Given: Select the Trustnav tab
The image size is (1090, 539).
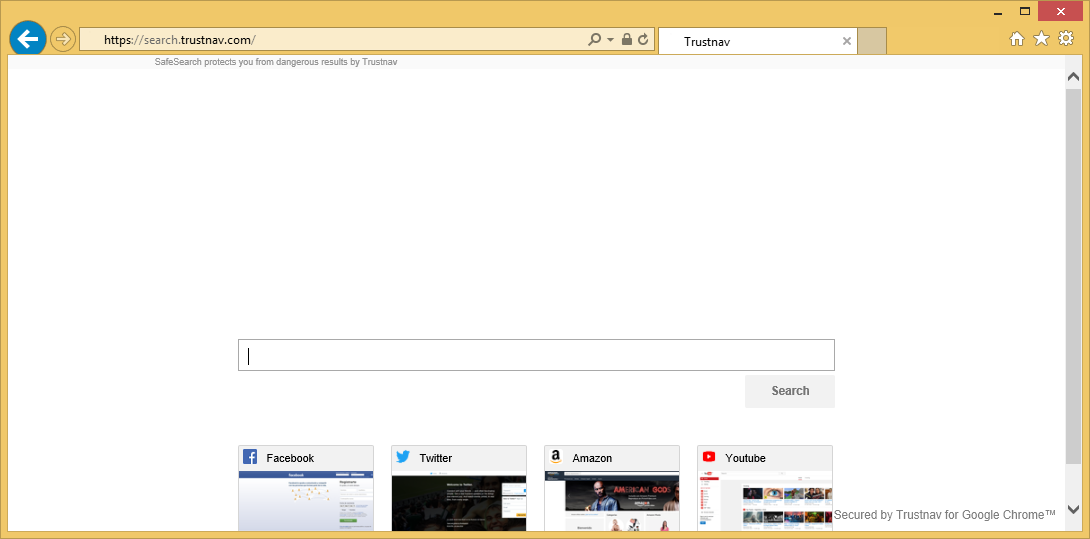Looking at the screenshot, I should point(750,41).
